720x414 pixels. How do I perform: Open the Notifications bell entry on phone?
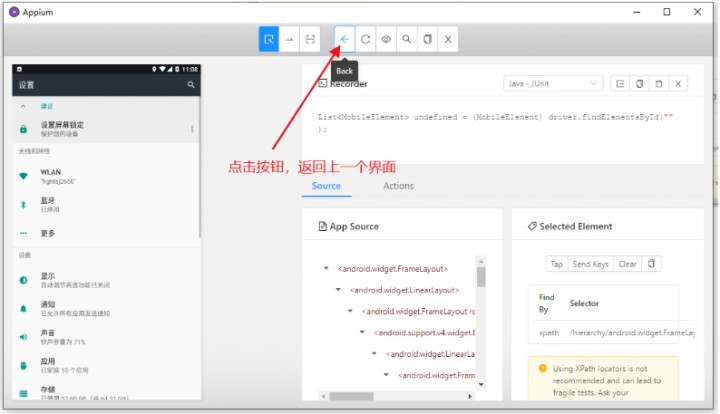click(107, 308)
